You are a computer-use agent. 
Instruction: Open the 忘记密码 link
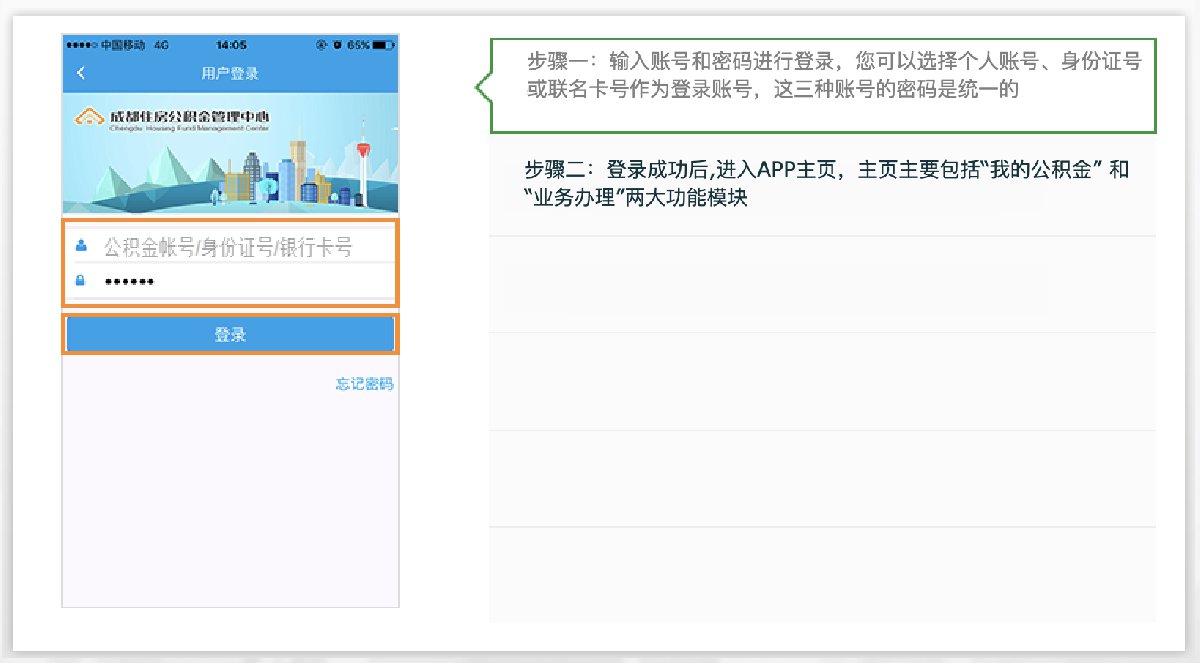(x=364, y=384)
